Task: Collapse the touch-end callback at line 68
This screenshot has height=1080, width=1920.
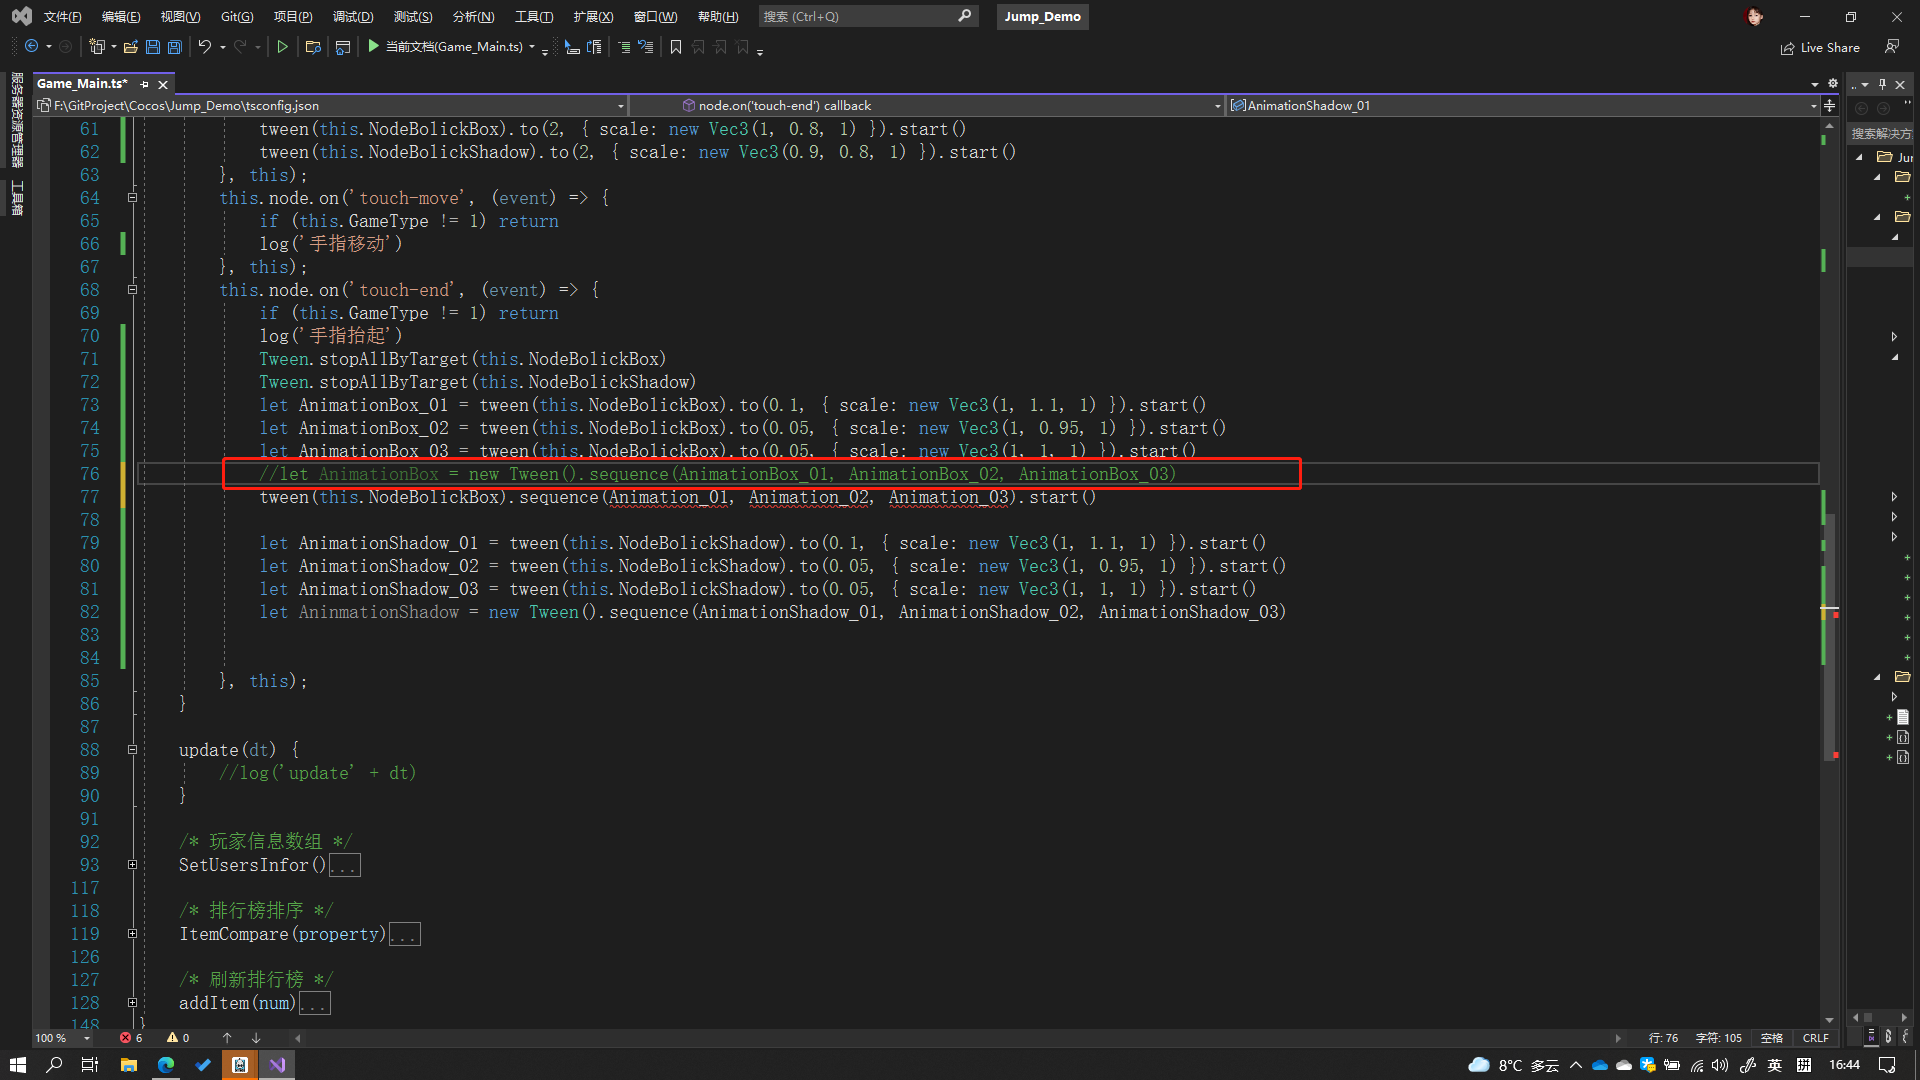Action: [132, 290]
